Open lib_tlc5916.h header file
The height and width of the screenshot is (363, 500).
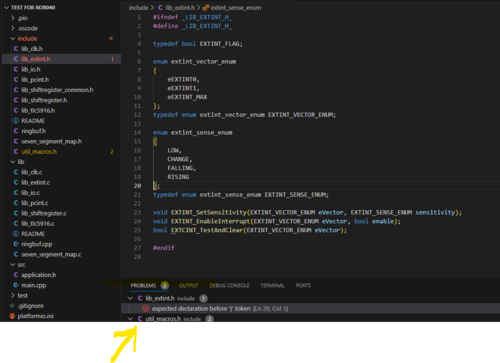pos(38,111)
